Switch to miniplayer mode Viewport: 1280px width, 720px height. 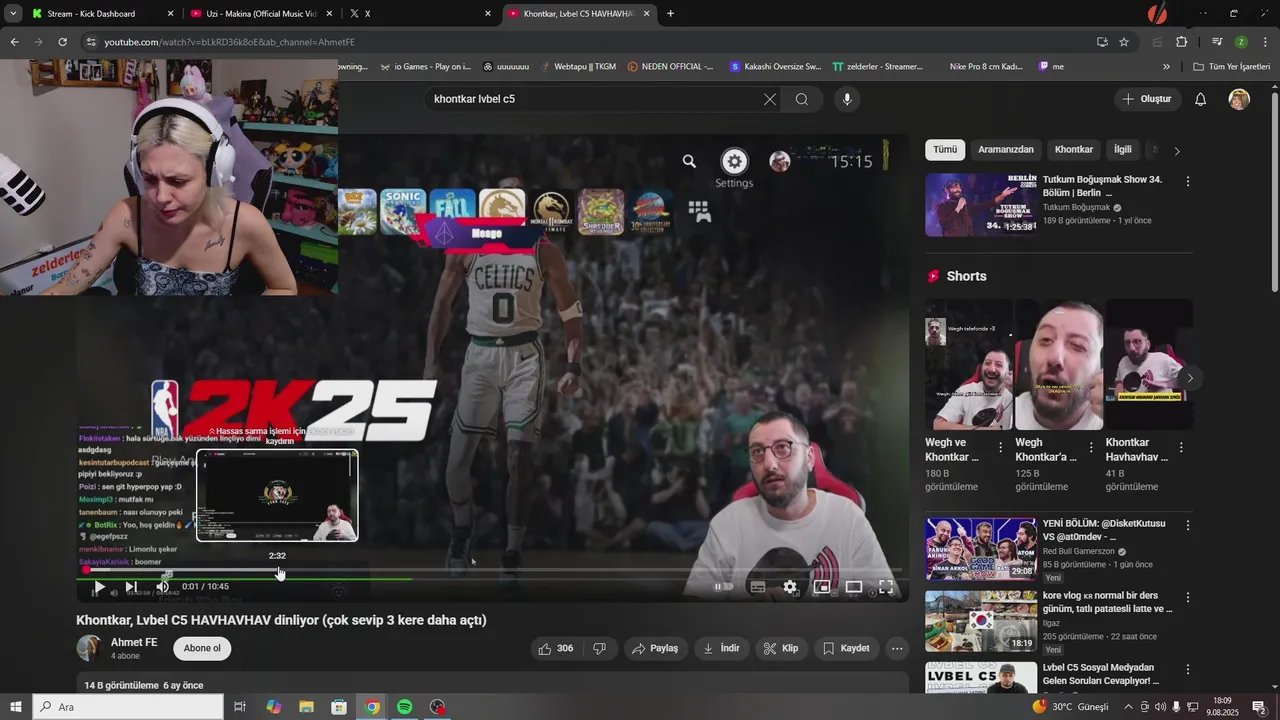click(x=822, y=587)
